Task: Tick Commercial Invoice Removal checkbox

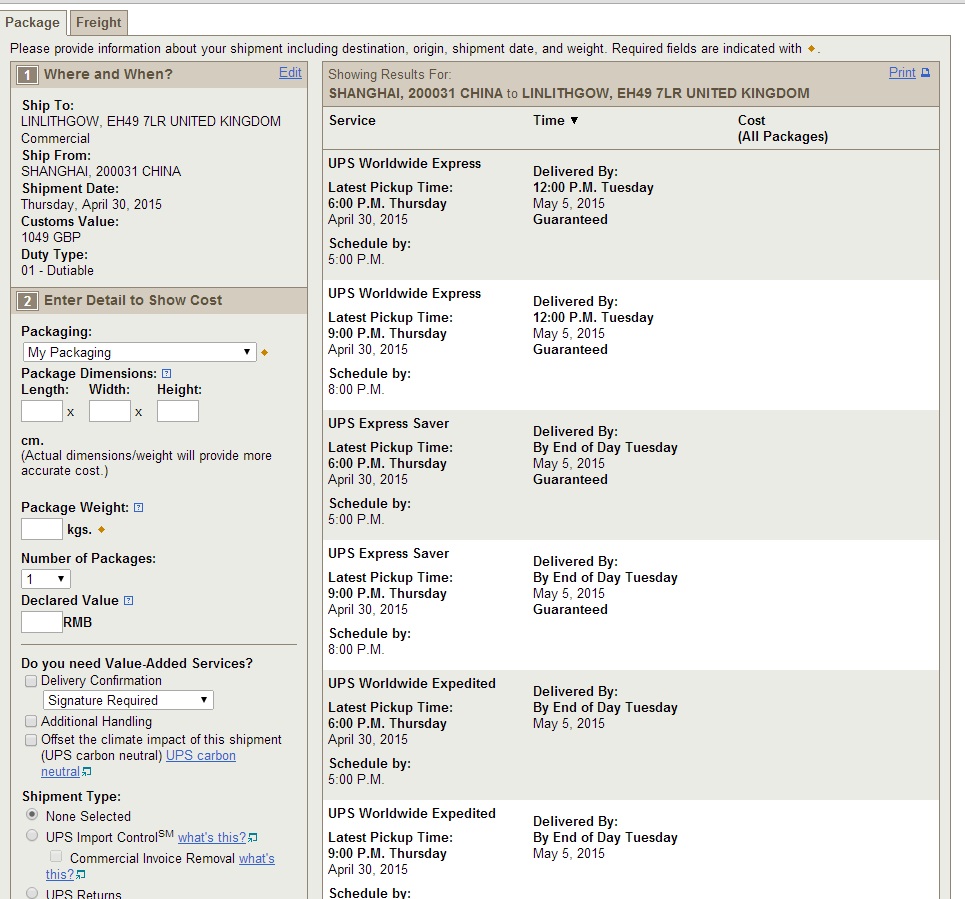Action: 56,857
